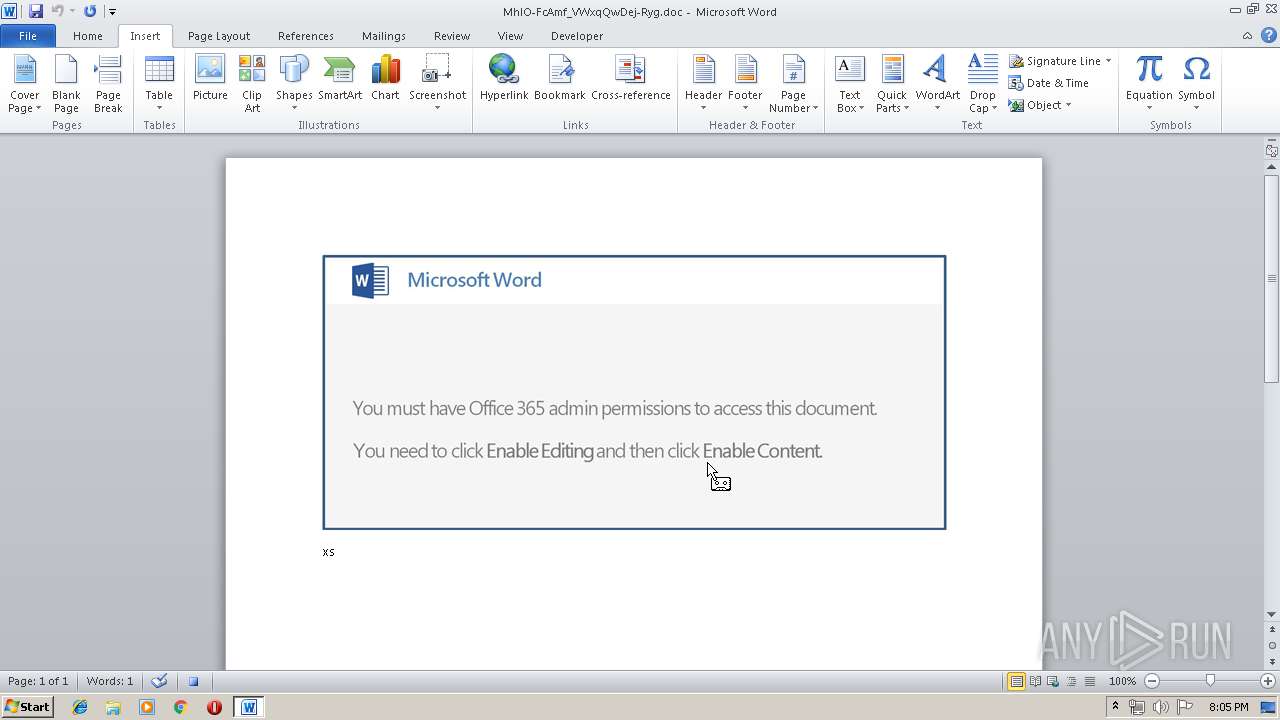Expand the Object dropdown arrow

pos(1068,105)
